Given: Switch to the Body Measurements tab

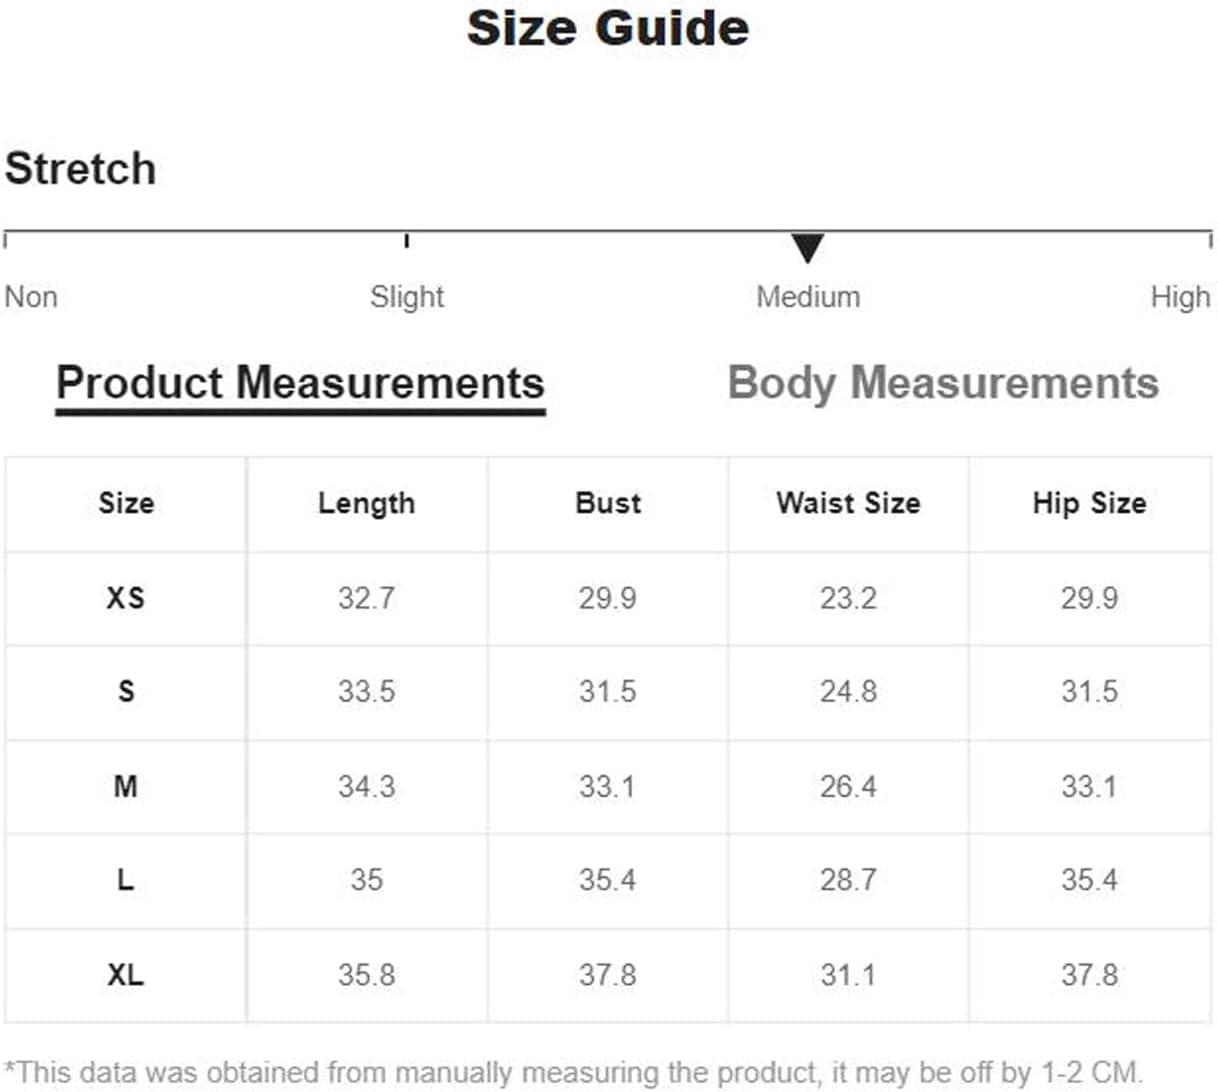Looking at the screenshot, I should [943, 384].
